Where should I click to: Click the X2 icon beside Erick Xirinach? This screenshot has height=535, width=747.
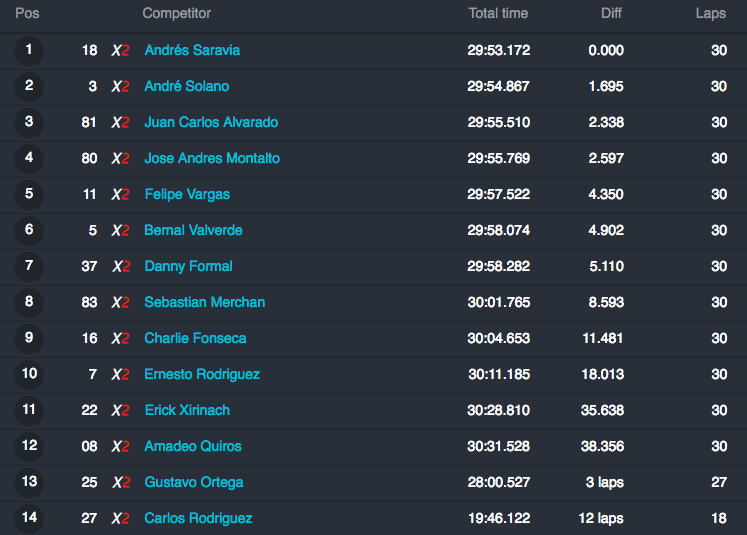click(x=121, y=410)
